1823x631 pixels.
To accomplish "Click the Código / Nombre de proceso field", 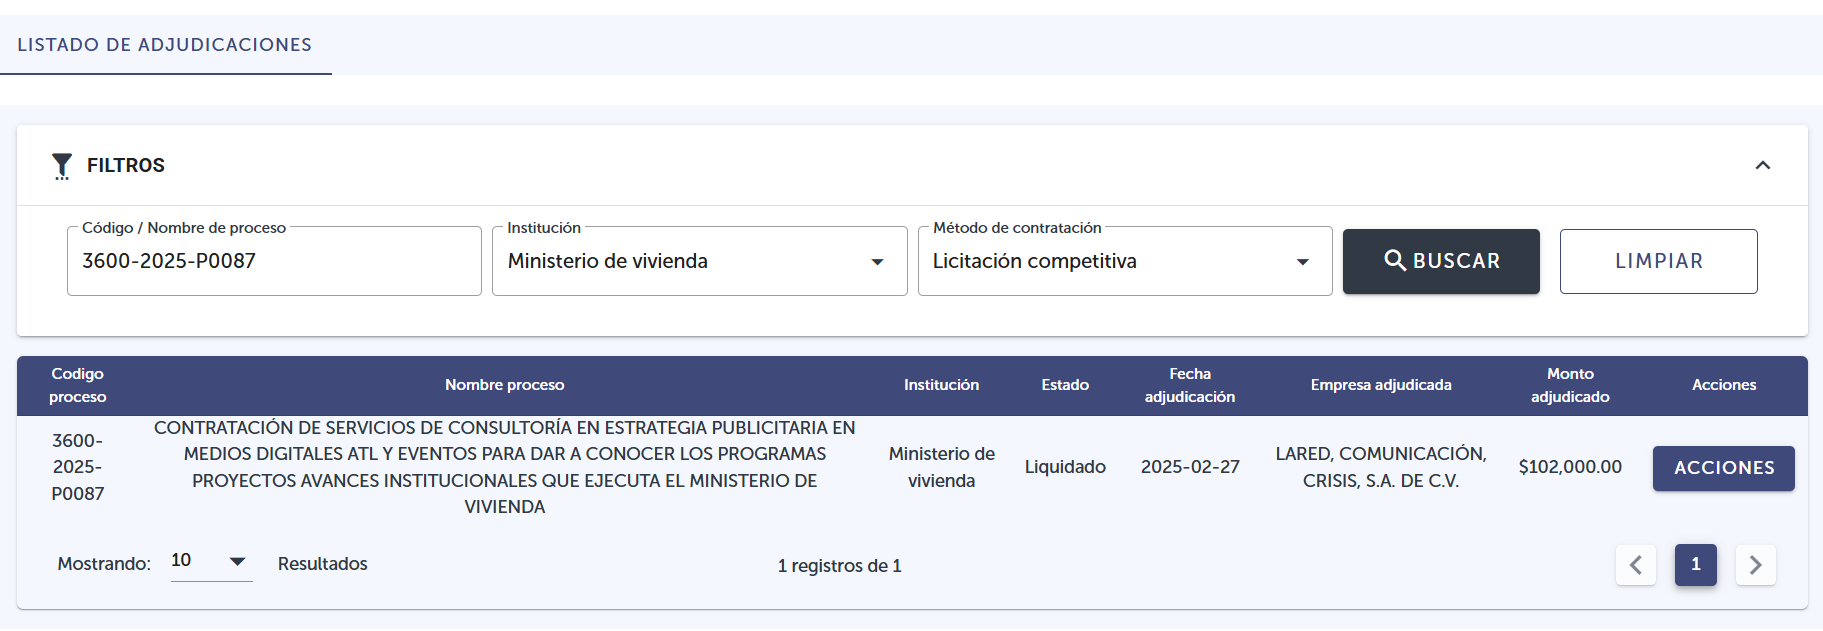I will point(274,261).
